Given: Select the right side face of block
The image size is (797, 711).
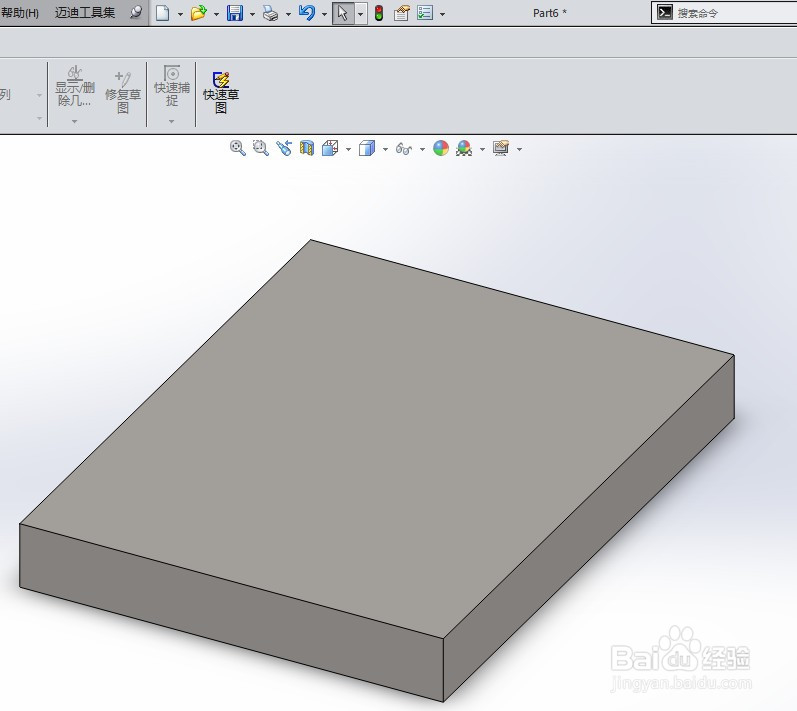Looking at the screenshot, I should (590, 529).
